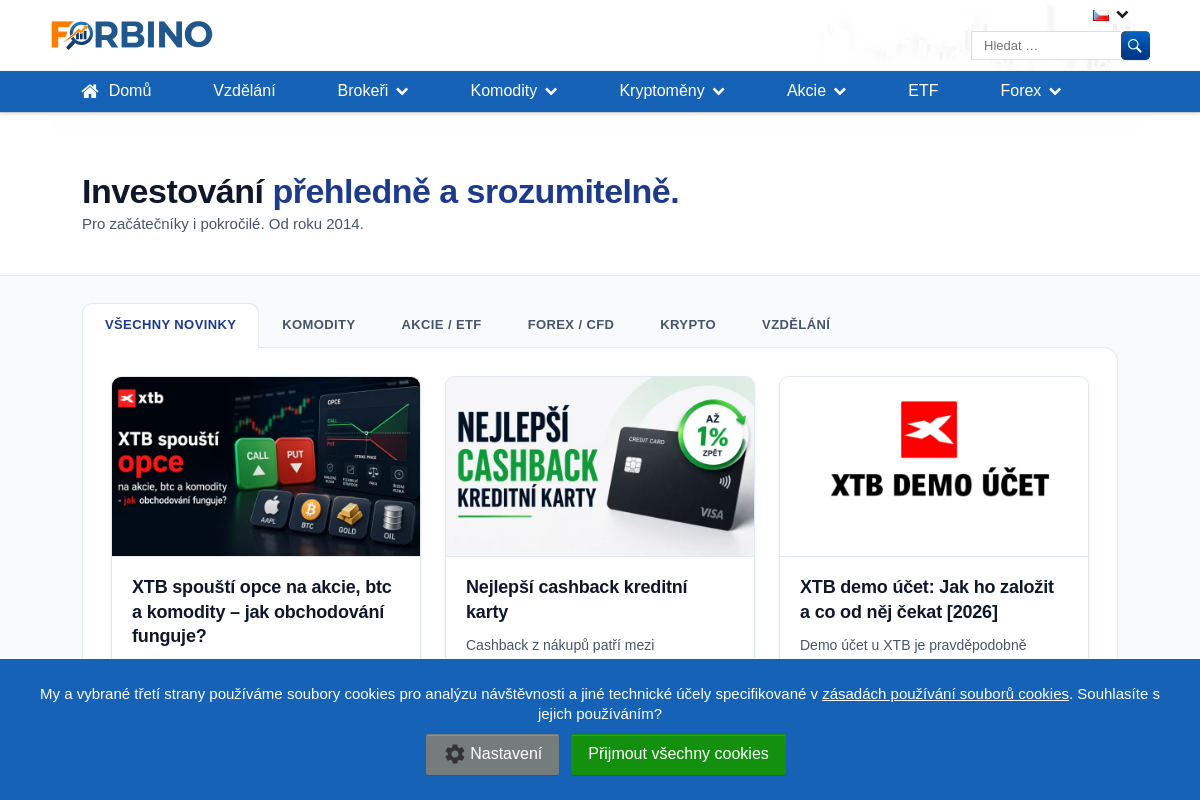Click the Czech flag language icon

click(x=1101, y=15)
